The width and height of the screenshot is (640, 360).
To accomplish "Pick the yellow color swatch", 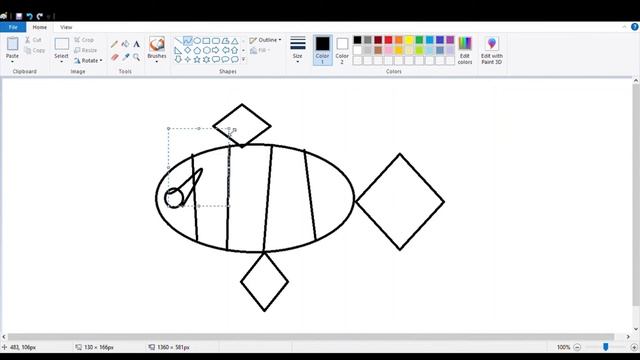I will 409,40.
